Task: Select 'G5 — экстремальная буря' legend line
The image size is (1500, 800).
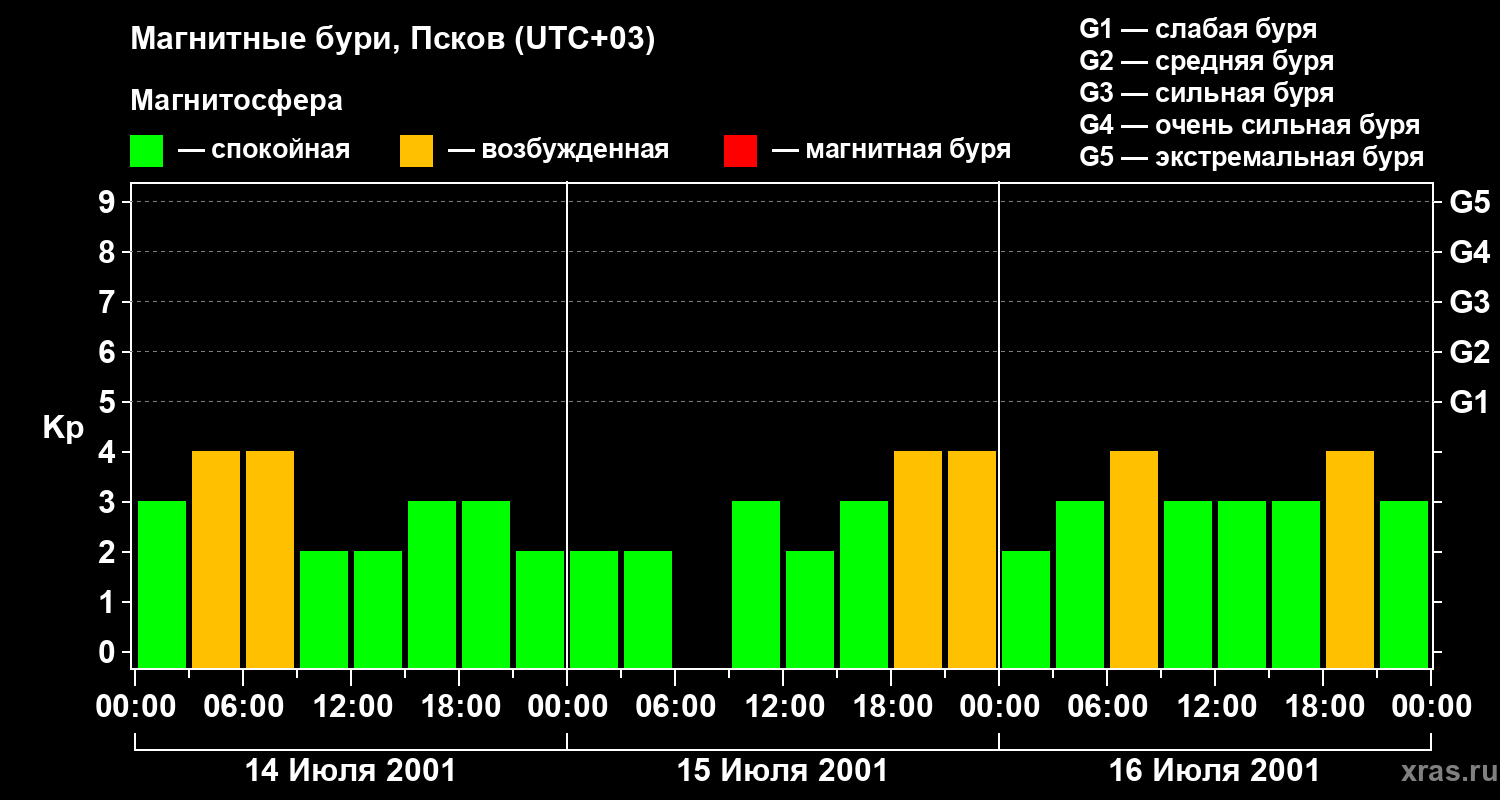Action: click(x=1252, y=157)
